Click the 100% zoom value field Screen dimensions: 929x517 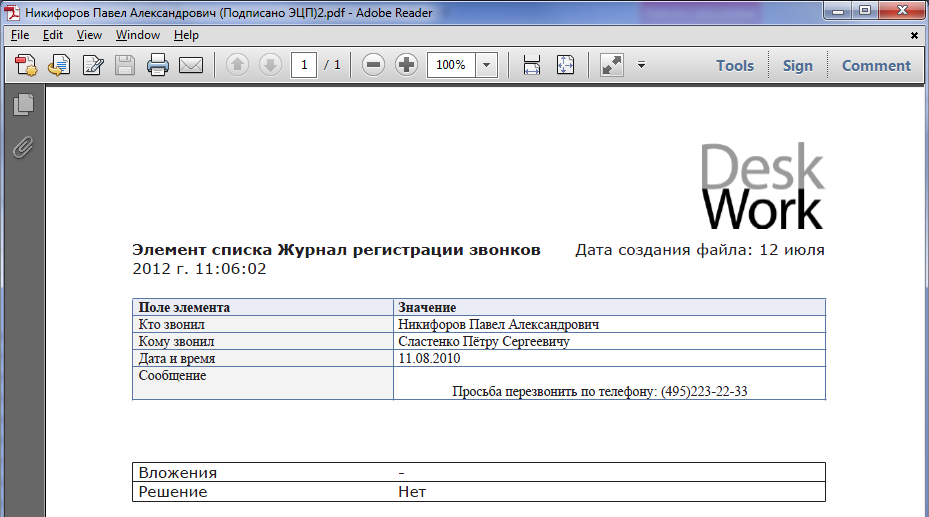(451, 65)
